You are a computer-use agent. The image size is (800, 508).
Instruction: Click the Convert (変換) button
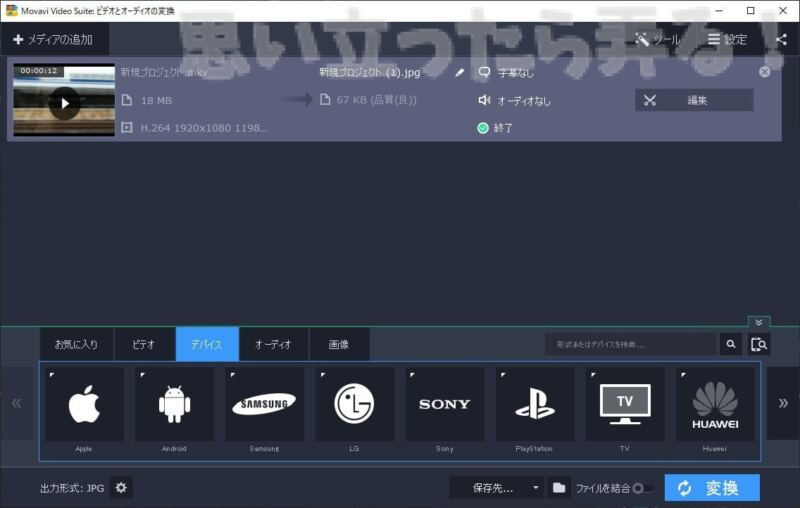tap(712, 488)
